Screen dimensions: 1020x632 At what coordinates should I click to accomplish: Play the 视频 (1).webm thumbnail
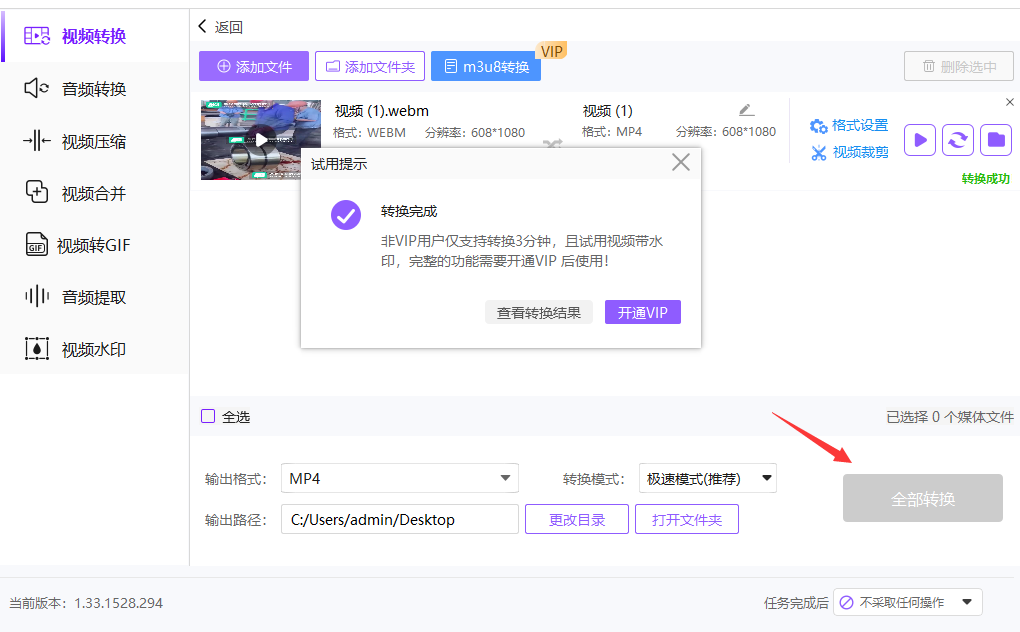point(261,140)
